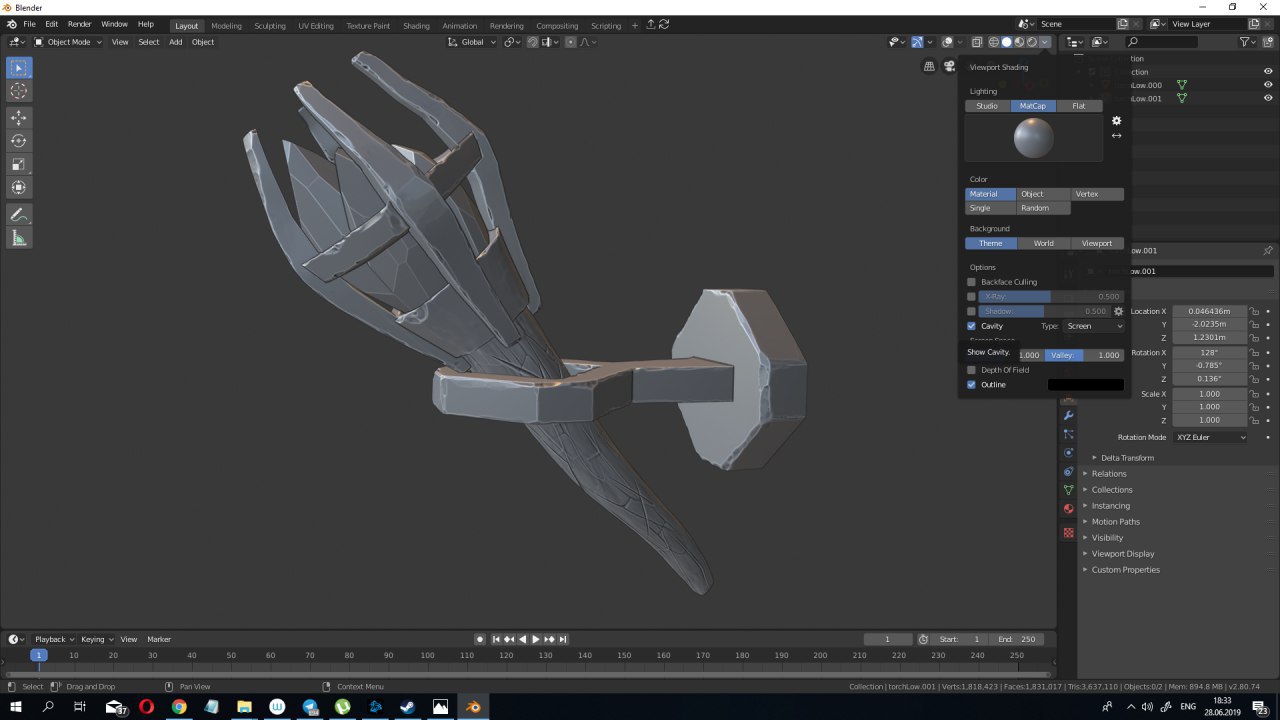Open MatCap settings gear icon
1280x720 pixels.
click(1117, 121)
